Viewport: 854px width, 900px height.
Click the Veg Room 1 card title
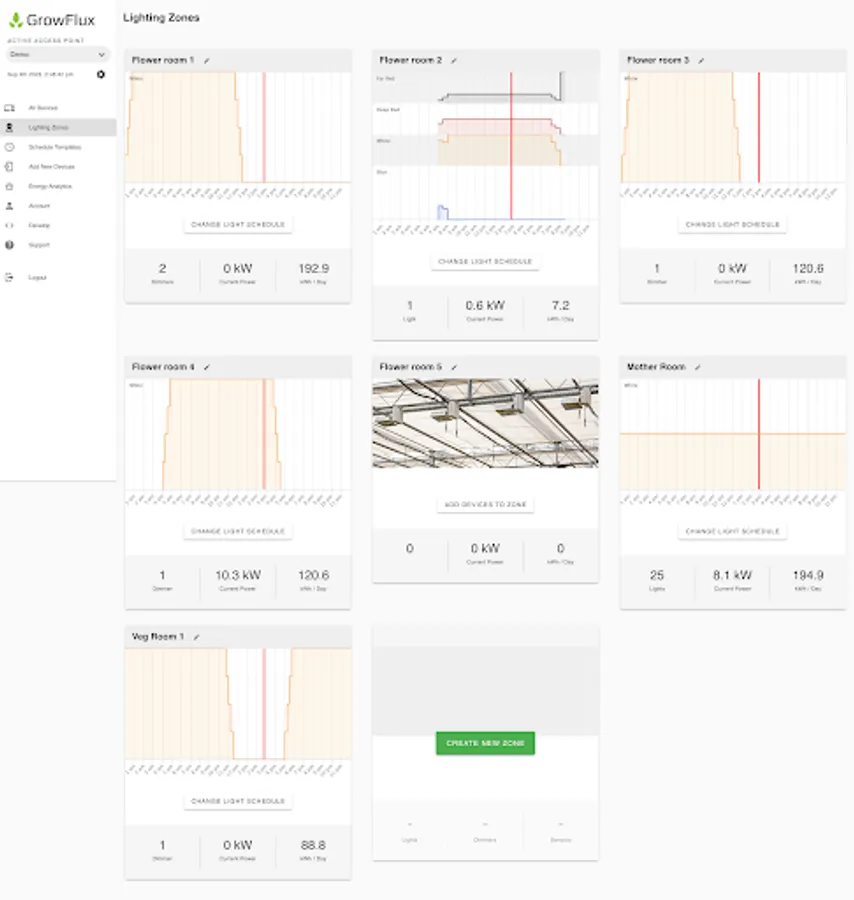pos(158,637)
